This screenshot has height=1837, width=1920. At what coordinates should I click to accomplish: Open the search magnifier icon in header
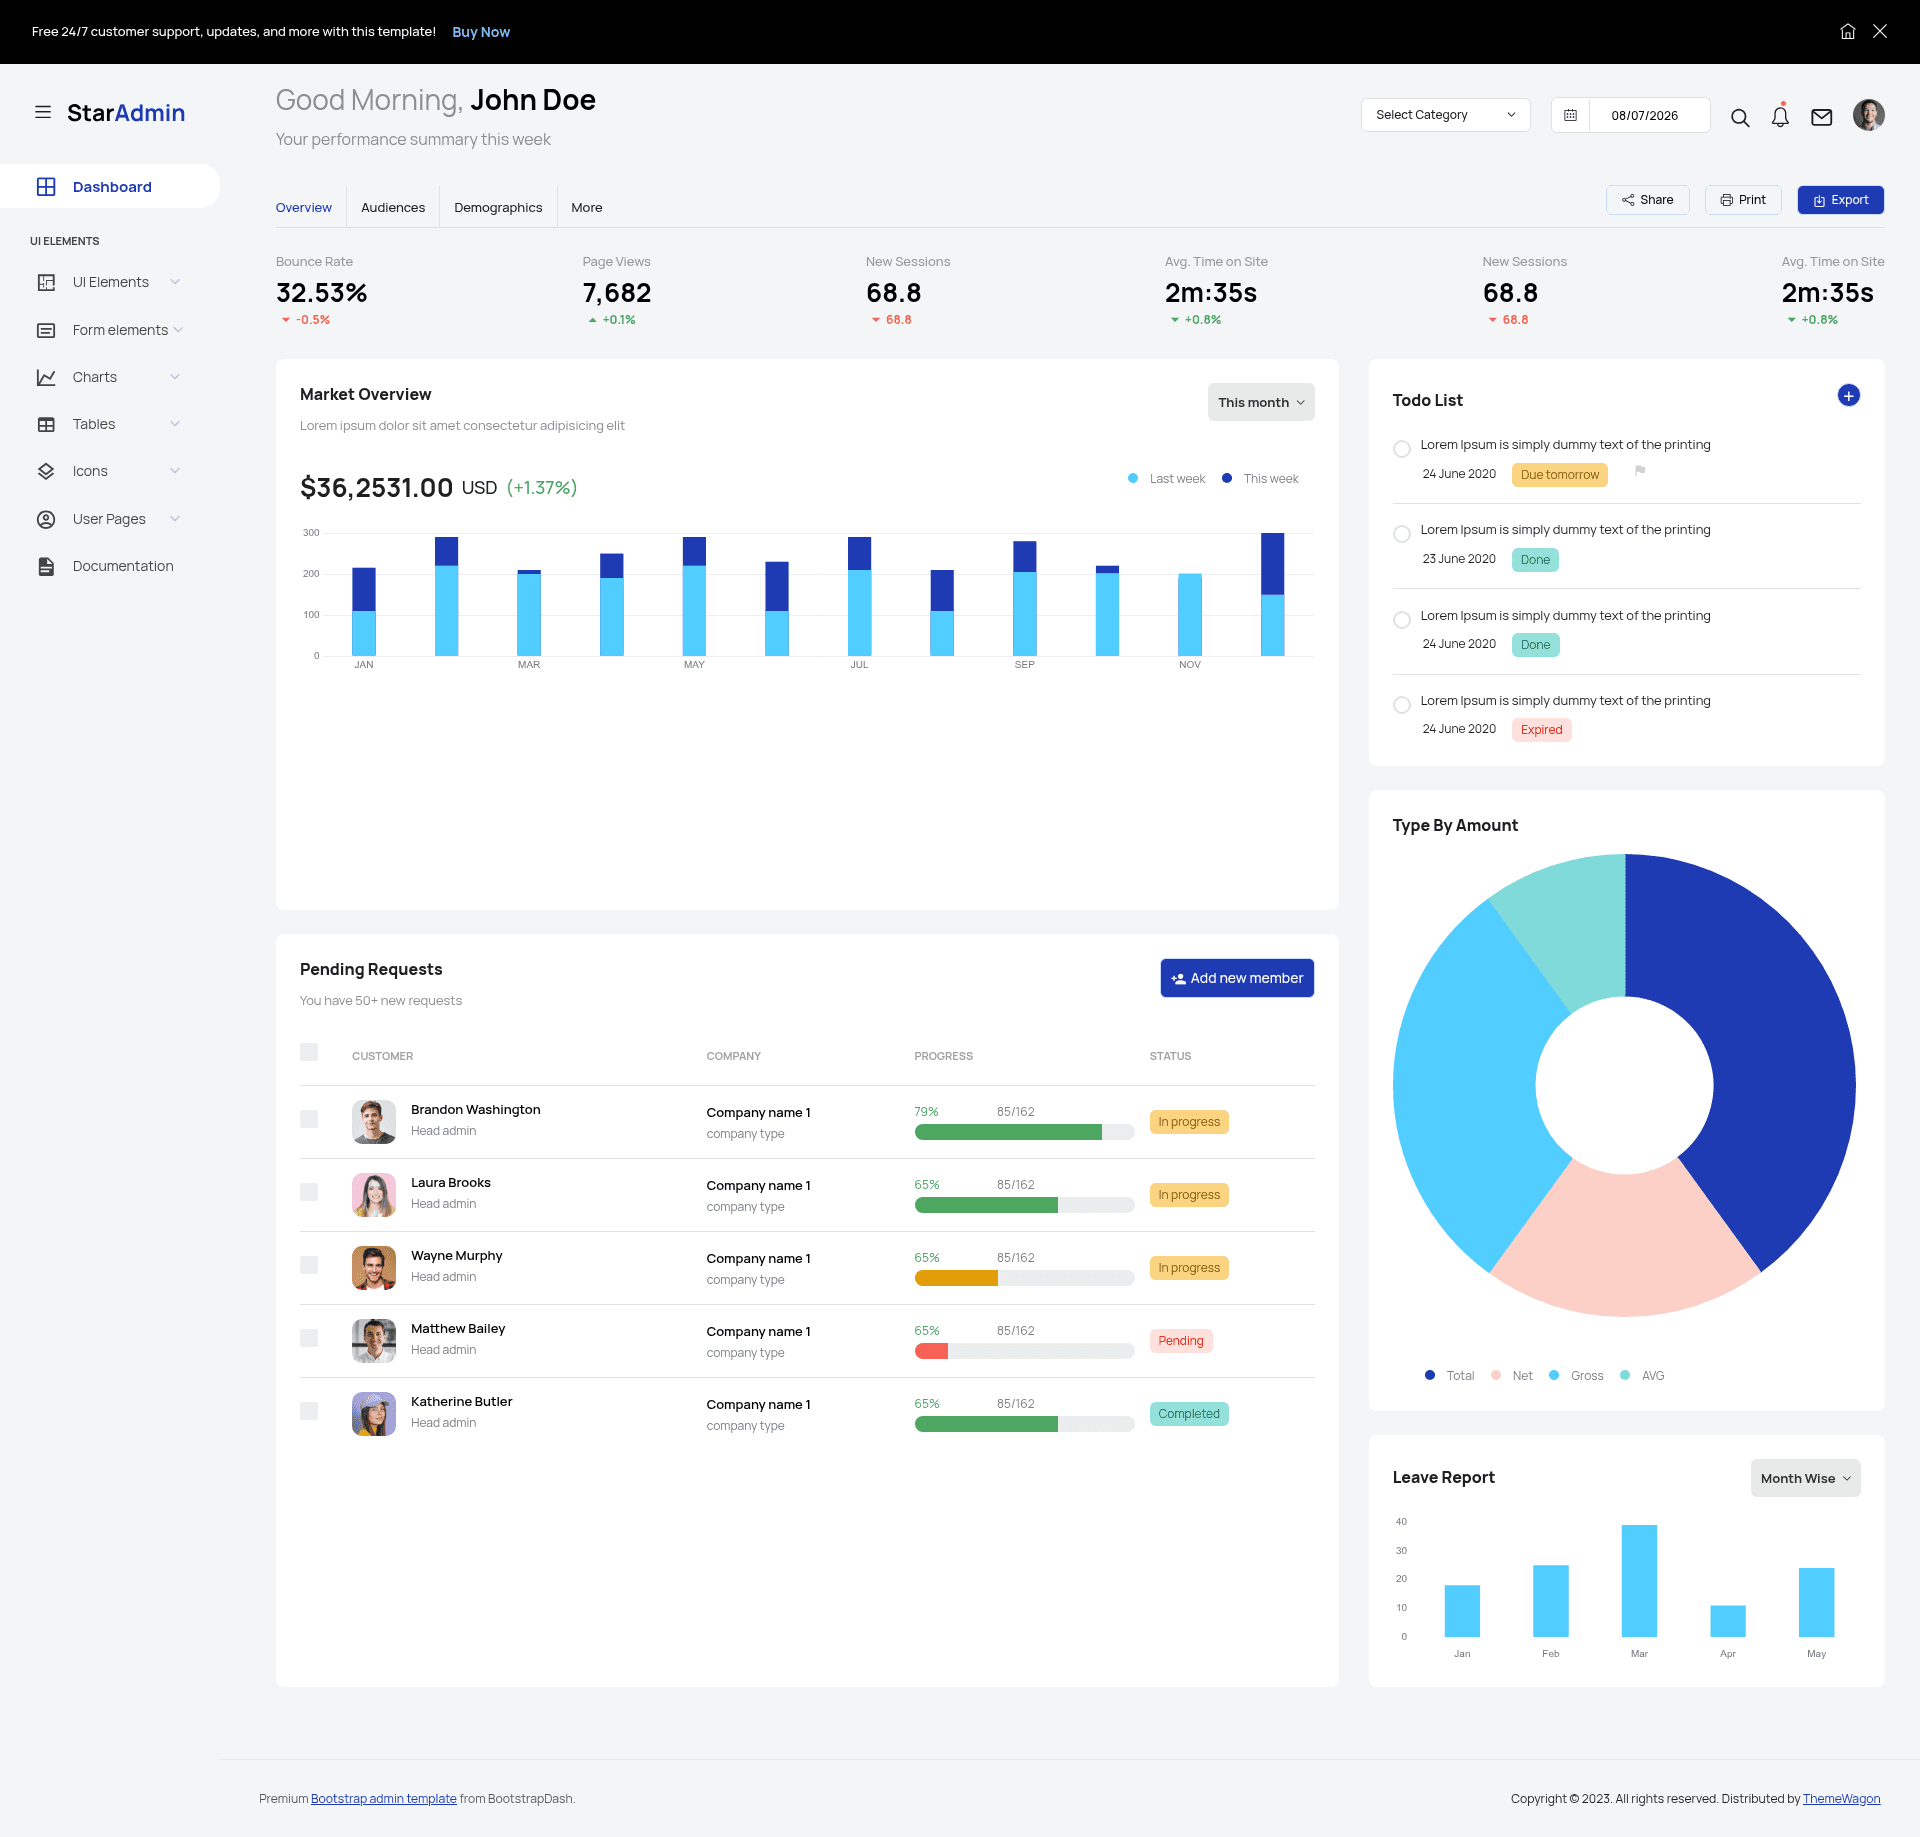click(x=1740, y=117)
